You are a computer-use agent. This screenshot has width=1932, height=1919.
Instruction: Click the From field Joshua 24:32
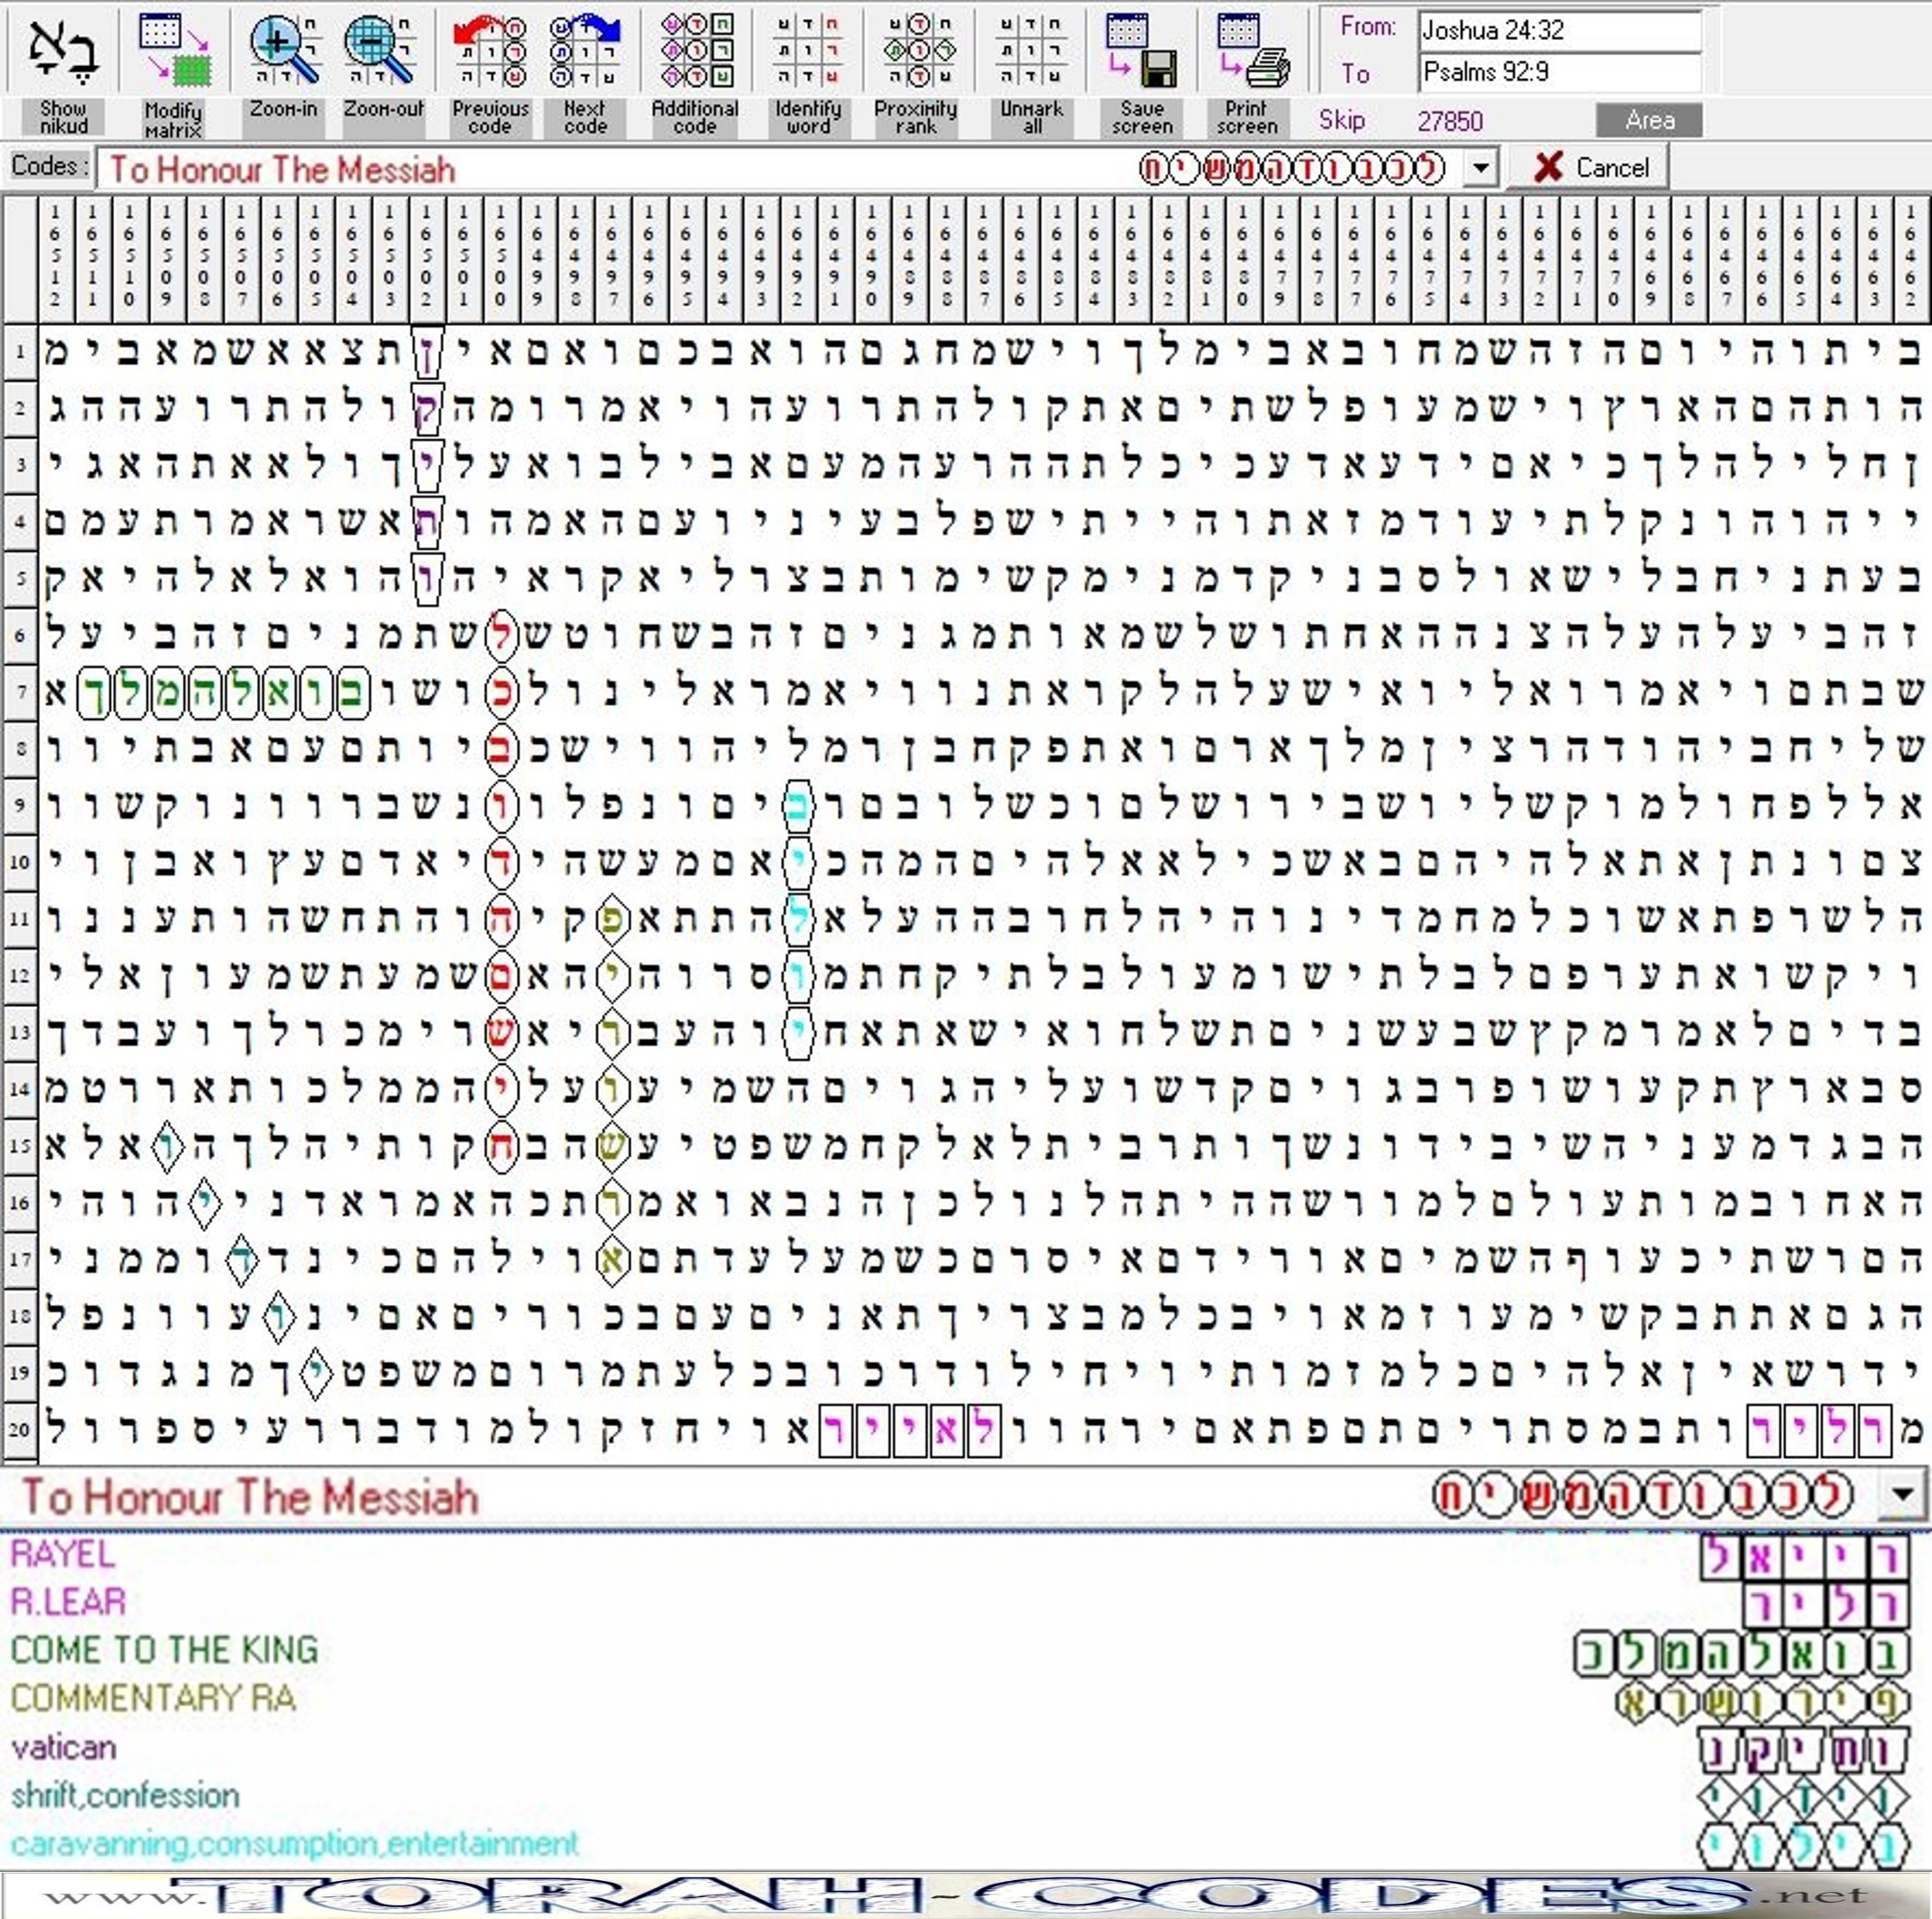pyautogui.click(x=1558, y=30)
